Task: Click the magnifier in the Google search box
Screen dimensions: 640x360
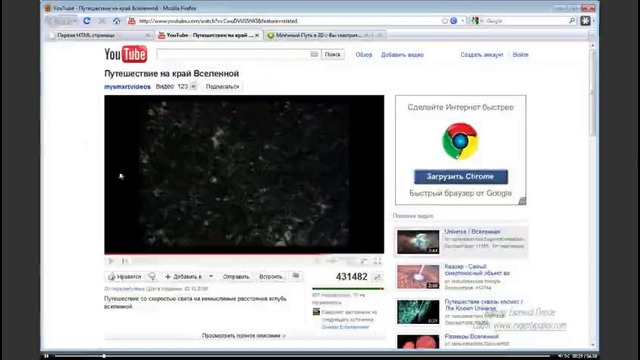Action: 572,21
